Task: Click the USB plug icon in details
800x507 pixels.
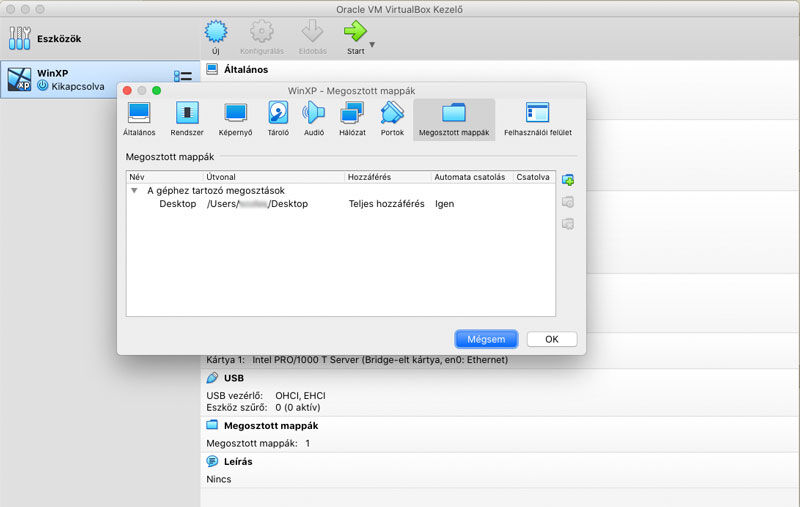Action: (212, 378)
